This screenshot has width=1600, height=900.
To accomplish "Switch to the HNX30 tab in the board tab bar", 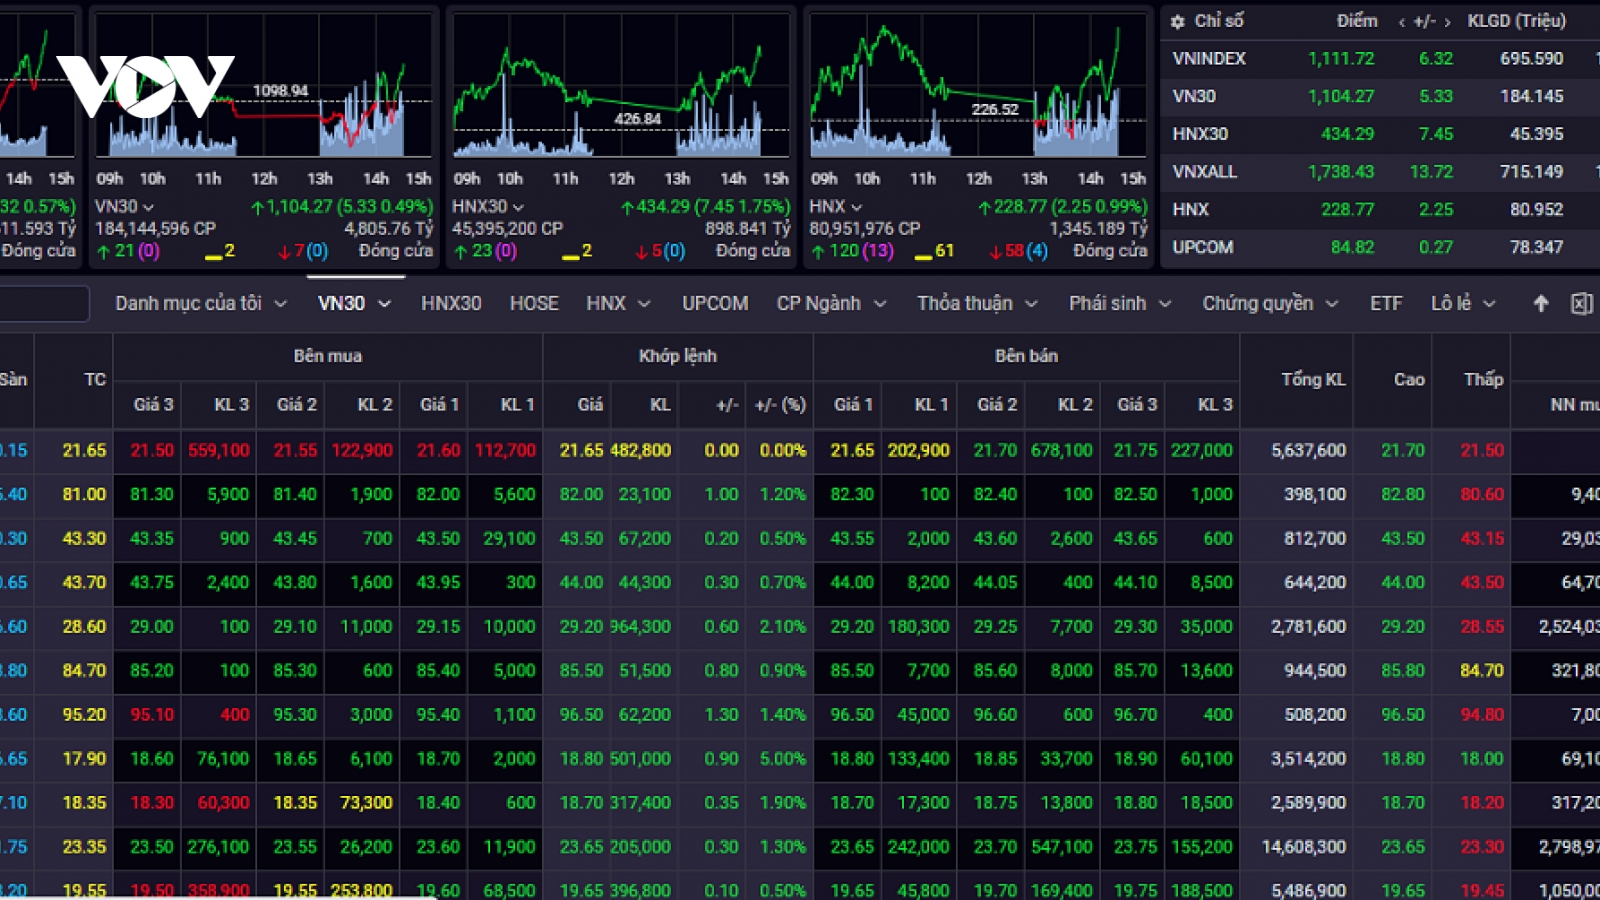I will (451, 303).
